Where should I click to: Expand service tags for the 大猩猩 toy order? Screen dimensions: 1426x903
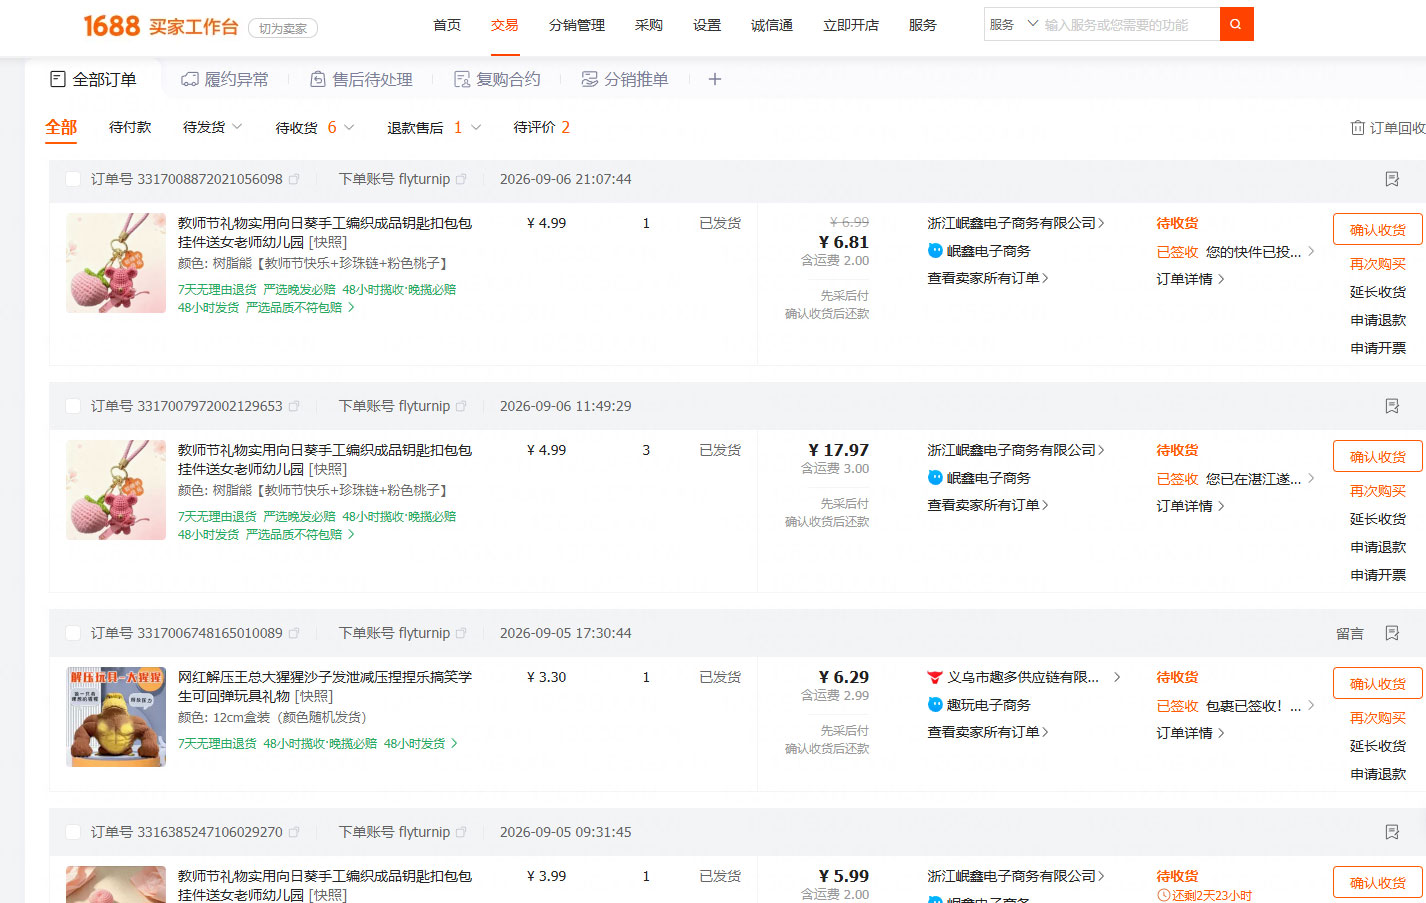click(x=454, y=743)
